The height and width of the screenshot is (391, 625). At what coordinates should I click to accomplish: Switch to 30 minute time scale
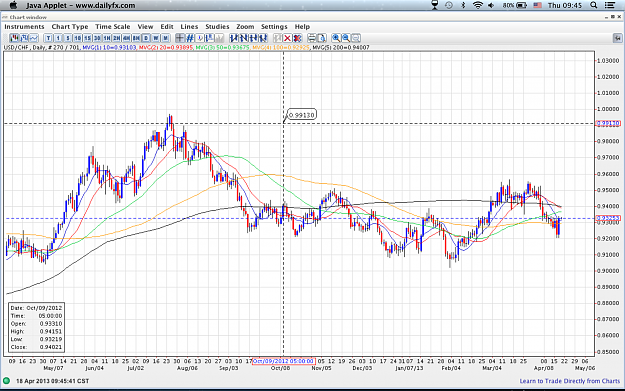(x=97, y=38)
